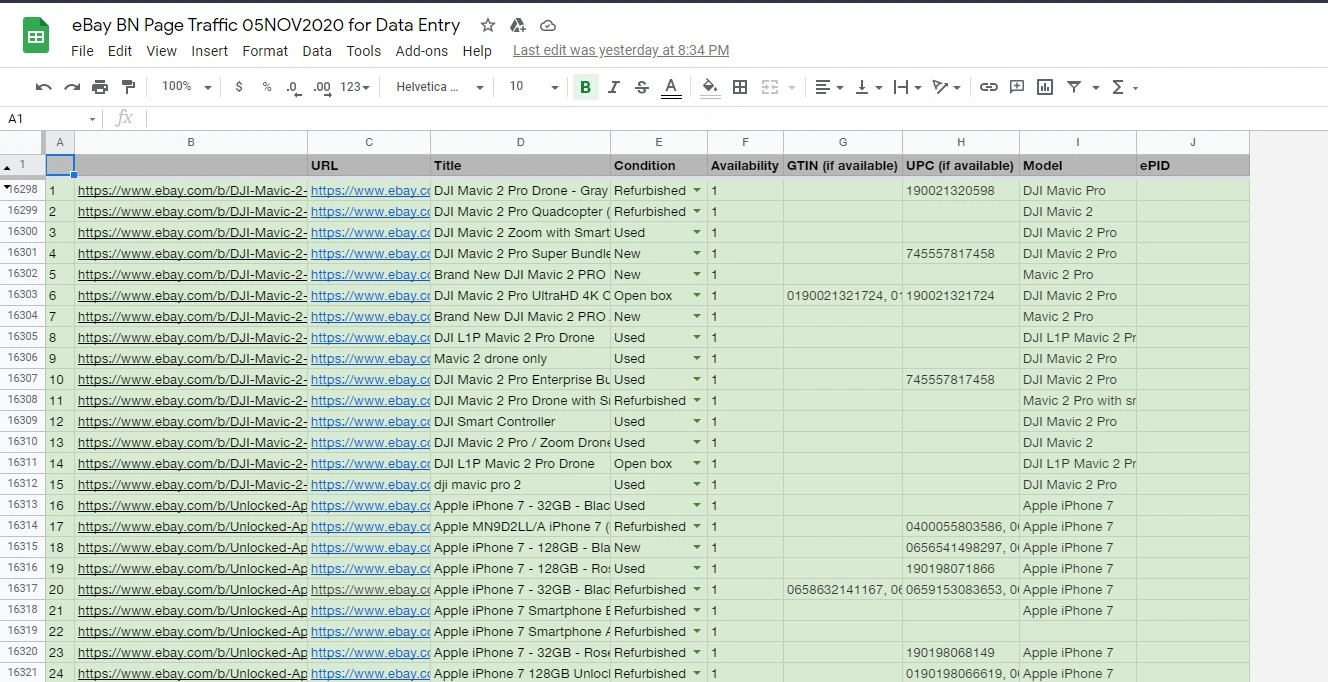This screenshot has width=1328, height=682.
Task: Increase decimal places
Action: (x=322, y=87)
